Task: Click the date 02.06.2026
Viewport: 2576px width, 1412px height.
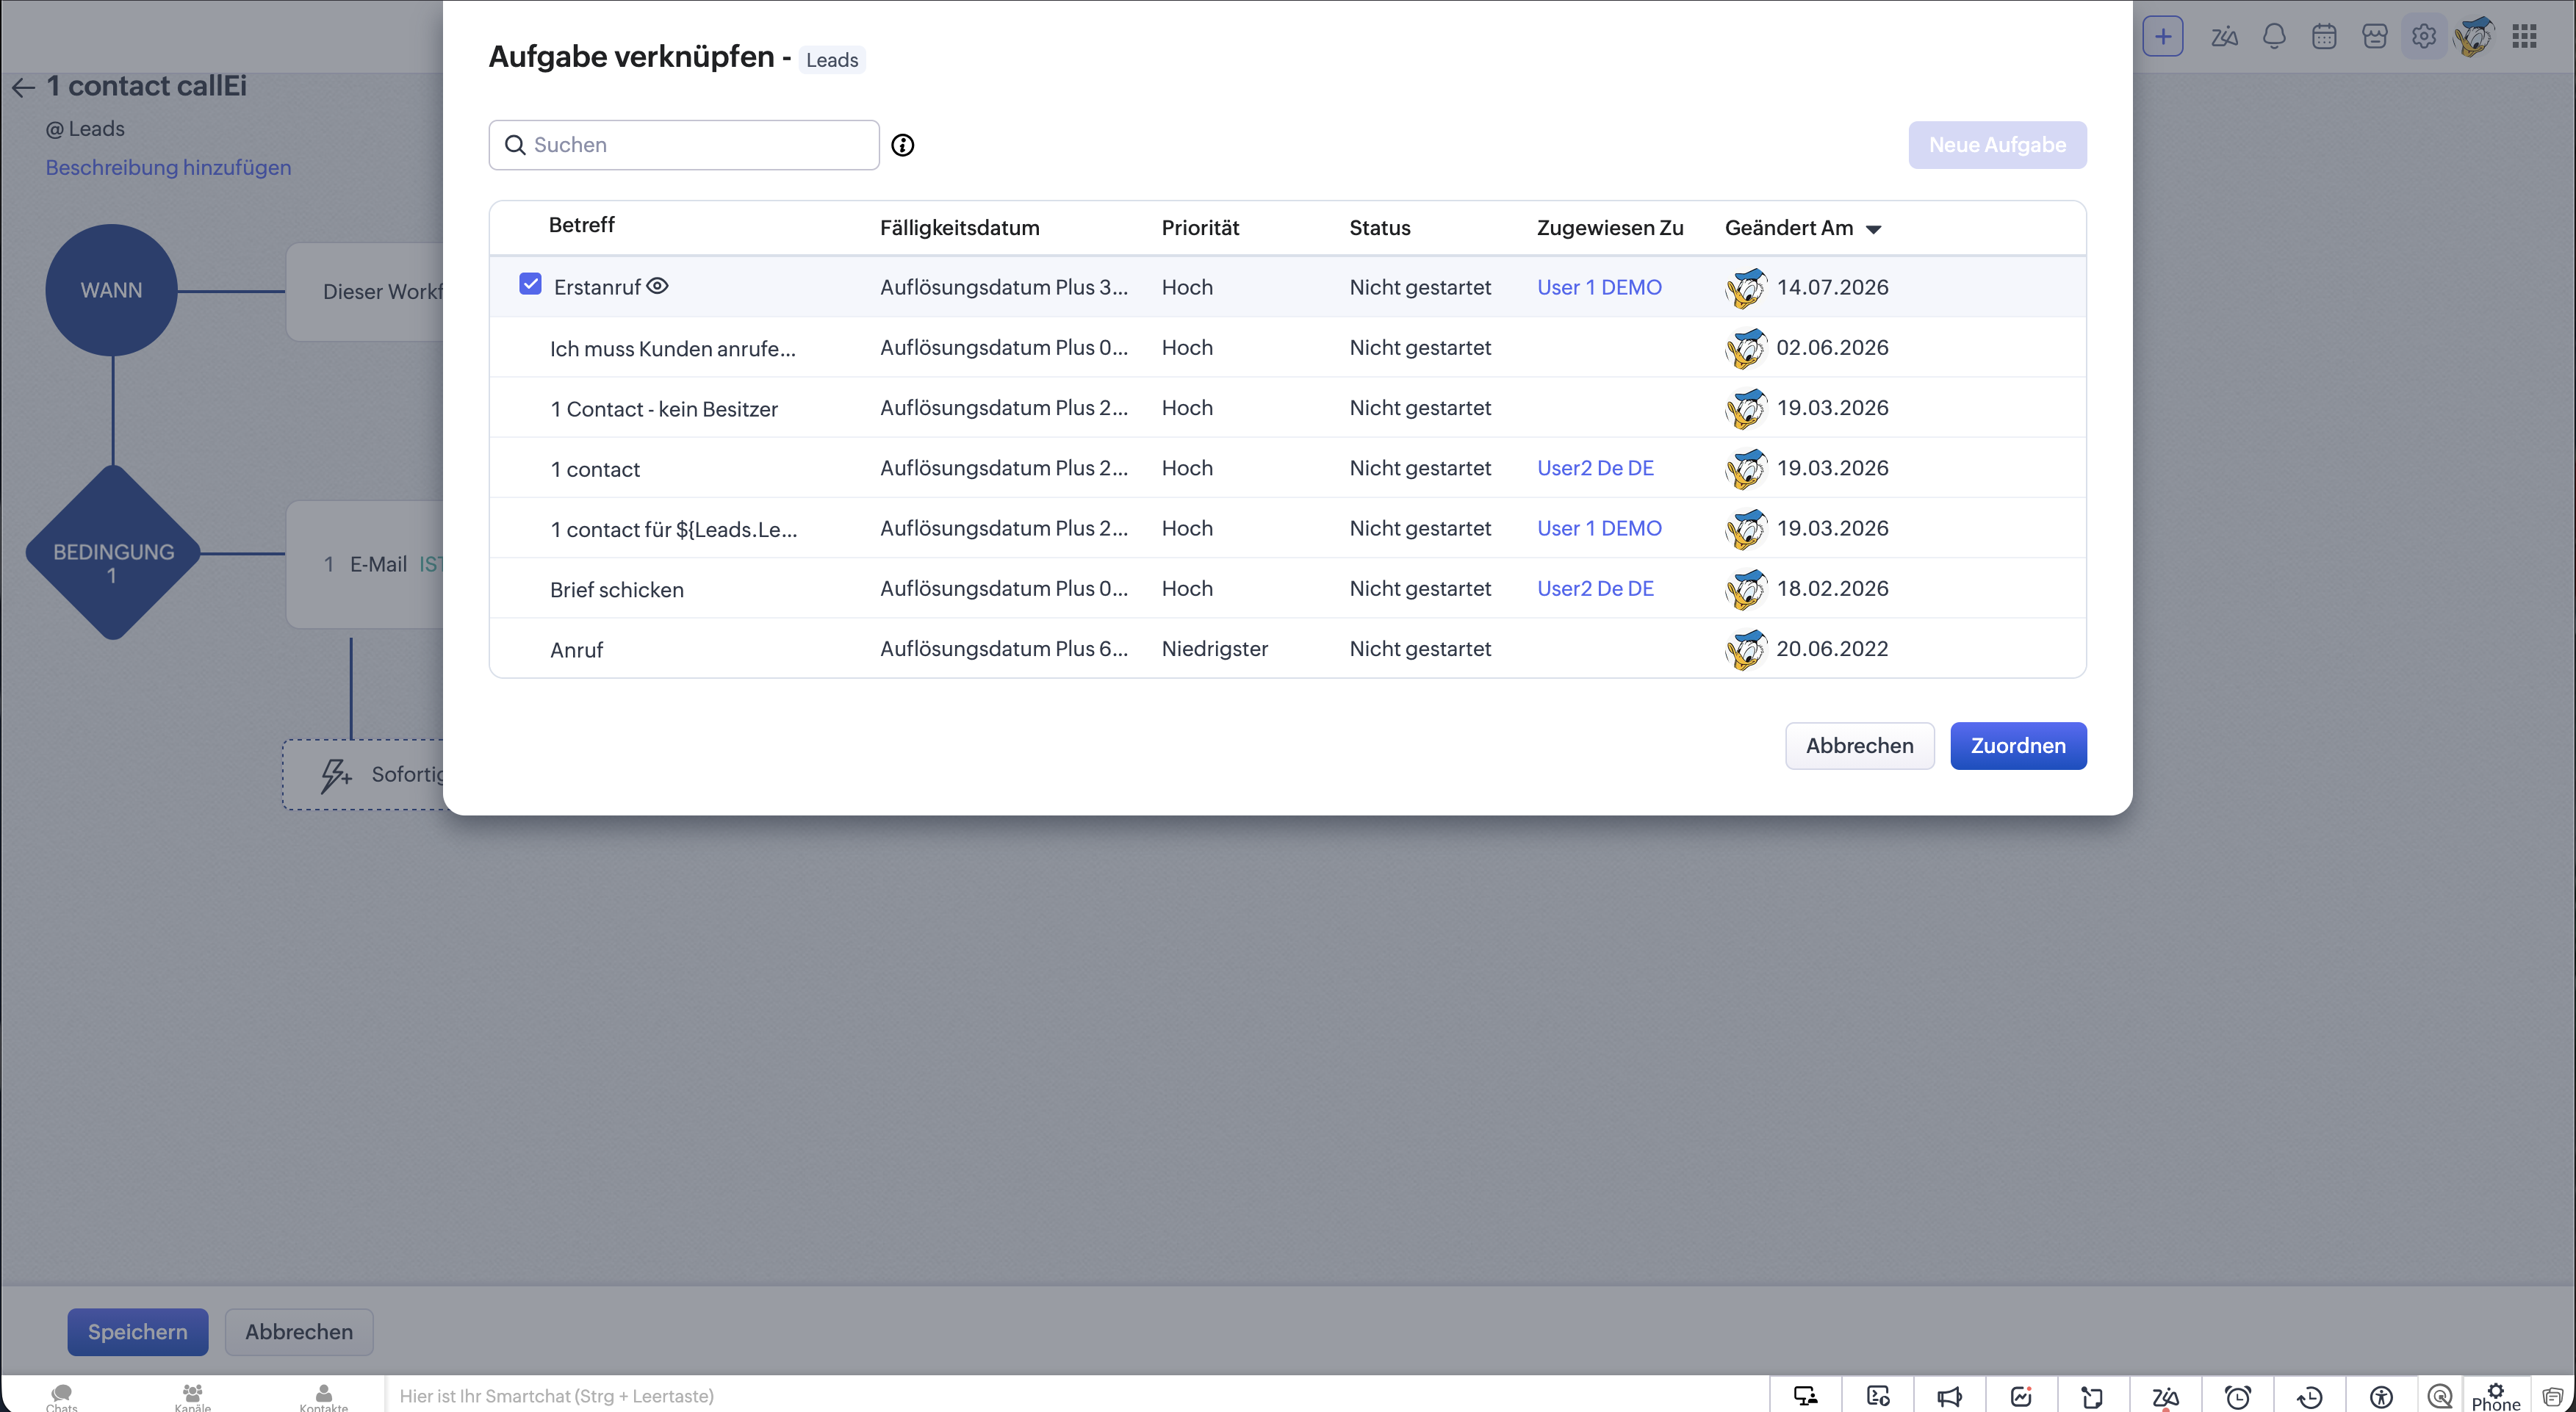Action: (1832, 347)
